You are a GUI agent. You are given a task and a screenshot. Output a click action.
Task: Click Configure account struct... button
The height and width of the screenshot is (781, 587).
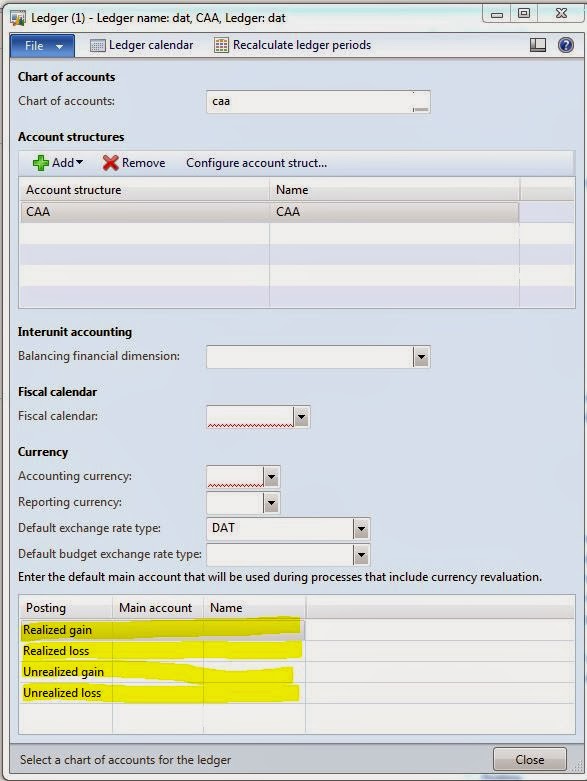[x=256, y=163]
